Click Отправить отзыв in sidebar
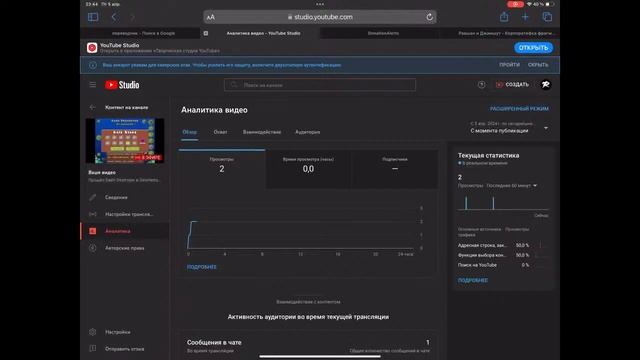Image resolution: width=640 pixels, height=360 pixels. [x=125, y=349]
